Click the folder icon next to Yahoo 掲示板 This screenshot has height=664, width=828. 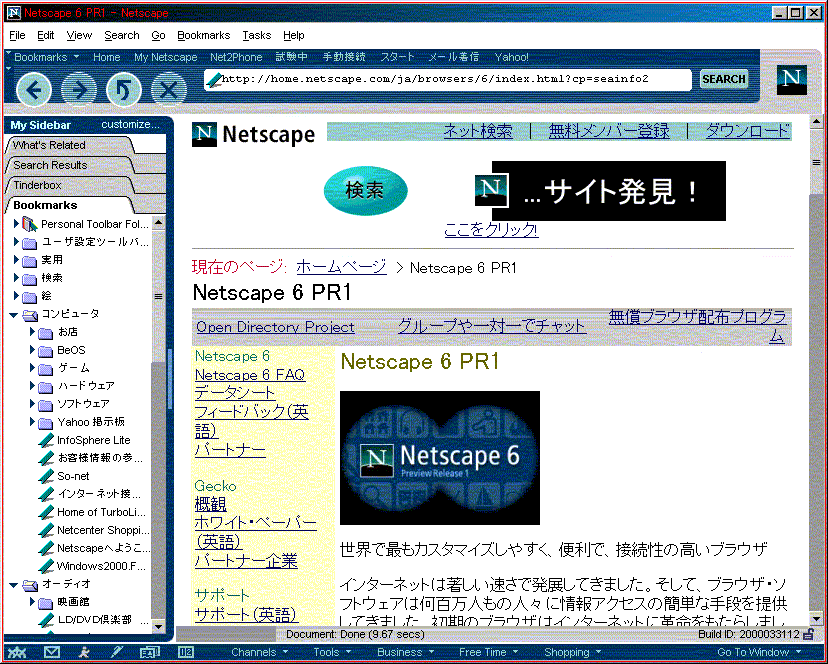46,423
